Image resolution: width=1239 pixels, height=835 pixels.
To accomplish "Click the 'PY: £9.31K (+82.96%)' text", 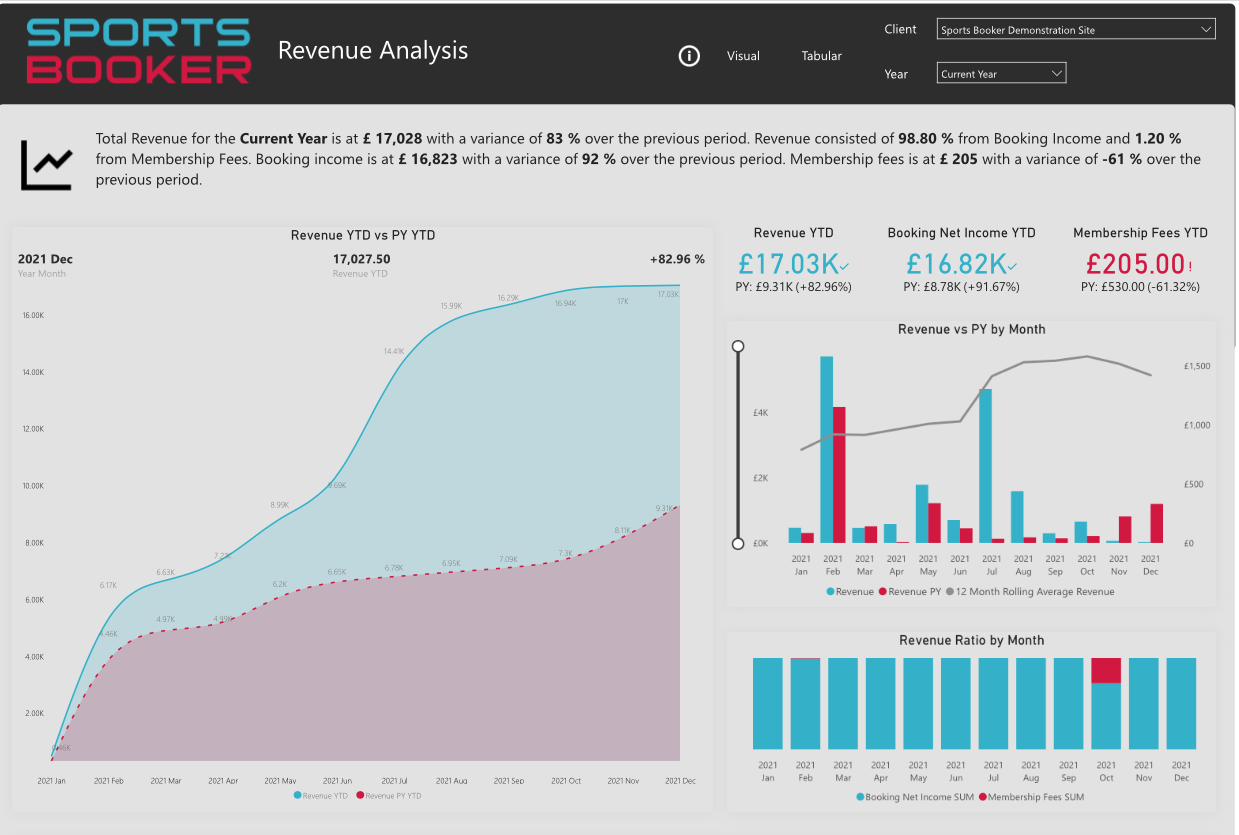I will tap(793, 287).
